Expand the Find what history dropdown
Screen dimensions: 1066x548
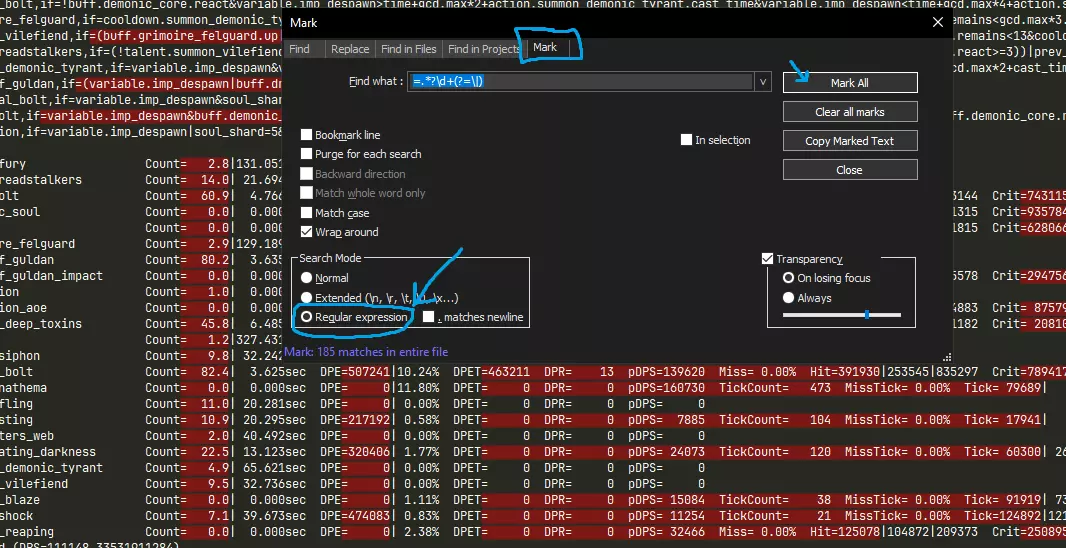pyautogui.click(x=763, y=82)
